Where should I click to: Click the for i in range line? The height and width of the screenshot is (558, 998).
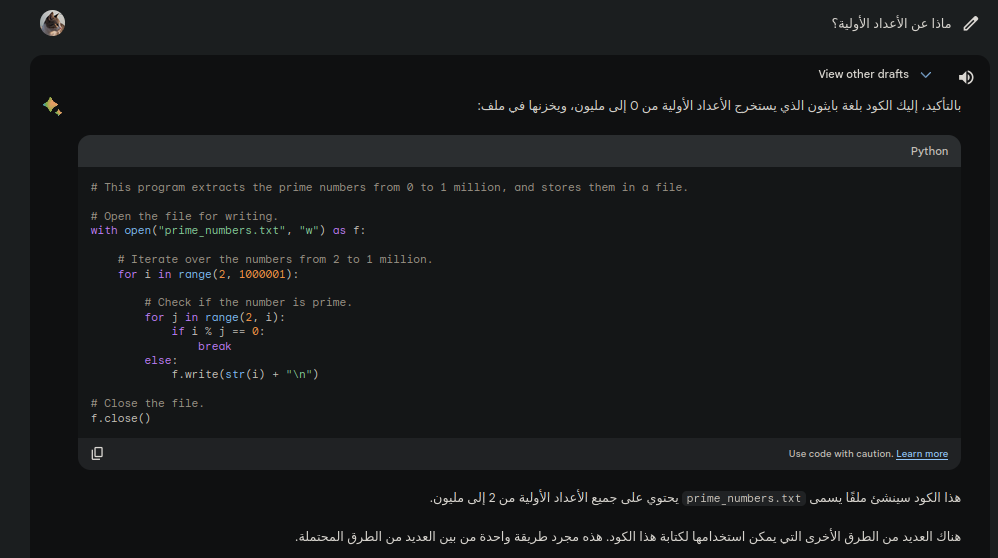(208, 274)
